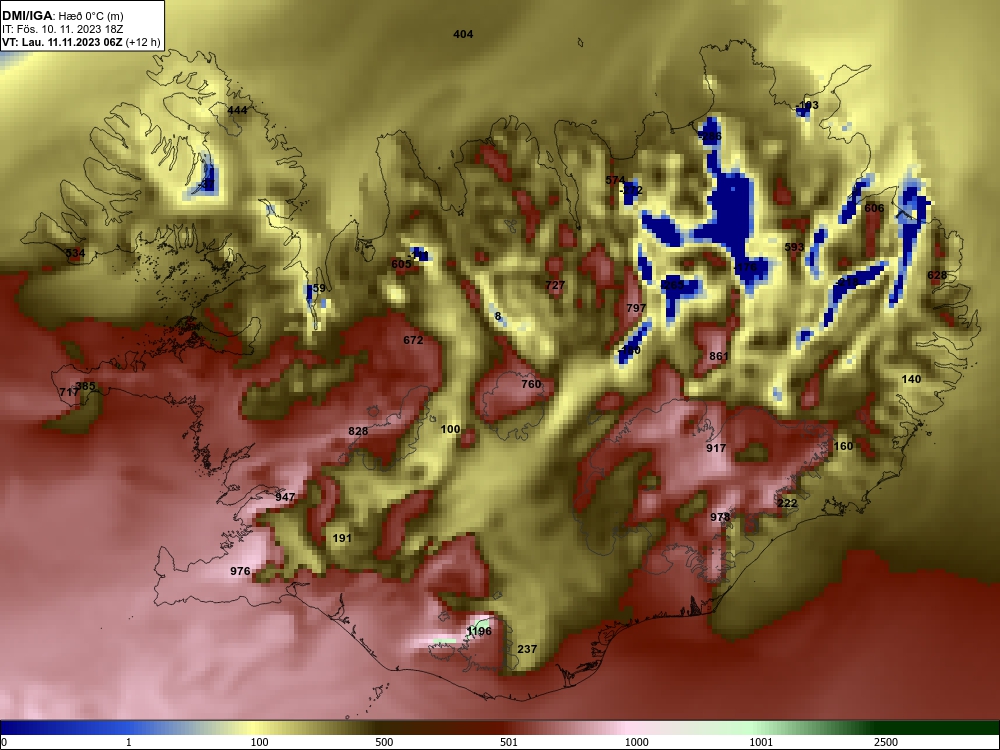
Task: Click the 797 label
Action: coord(636,307)
